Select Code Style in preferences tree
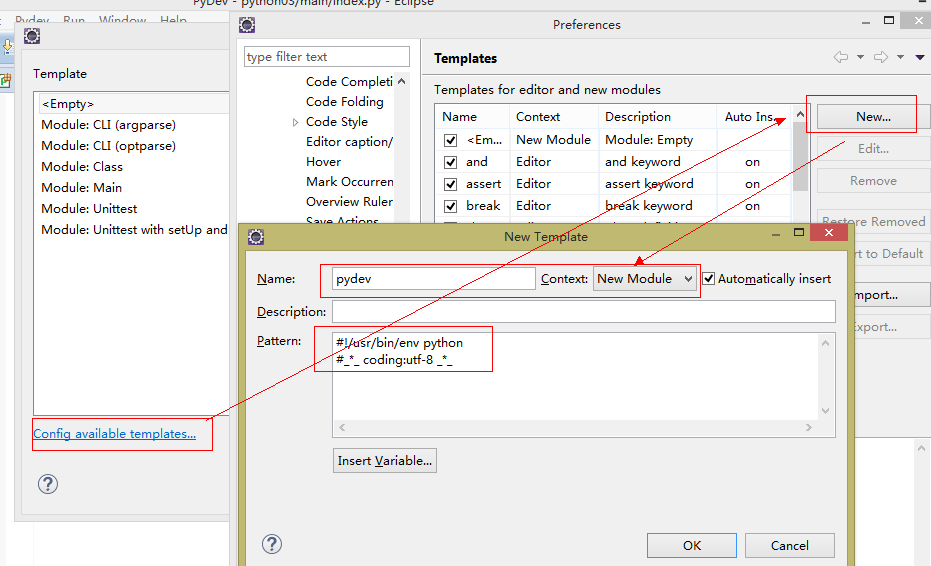The width and height of the screenshot is (931, 566). 337,122
